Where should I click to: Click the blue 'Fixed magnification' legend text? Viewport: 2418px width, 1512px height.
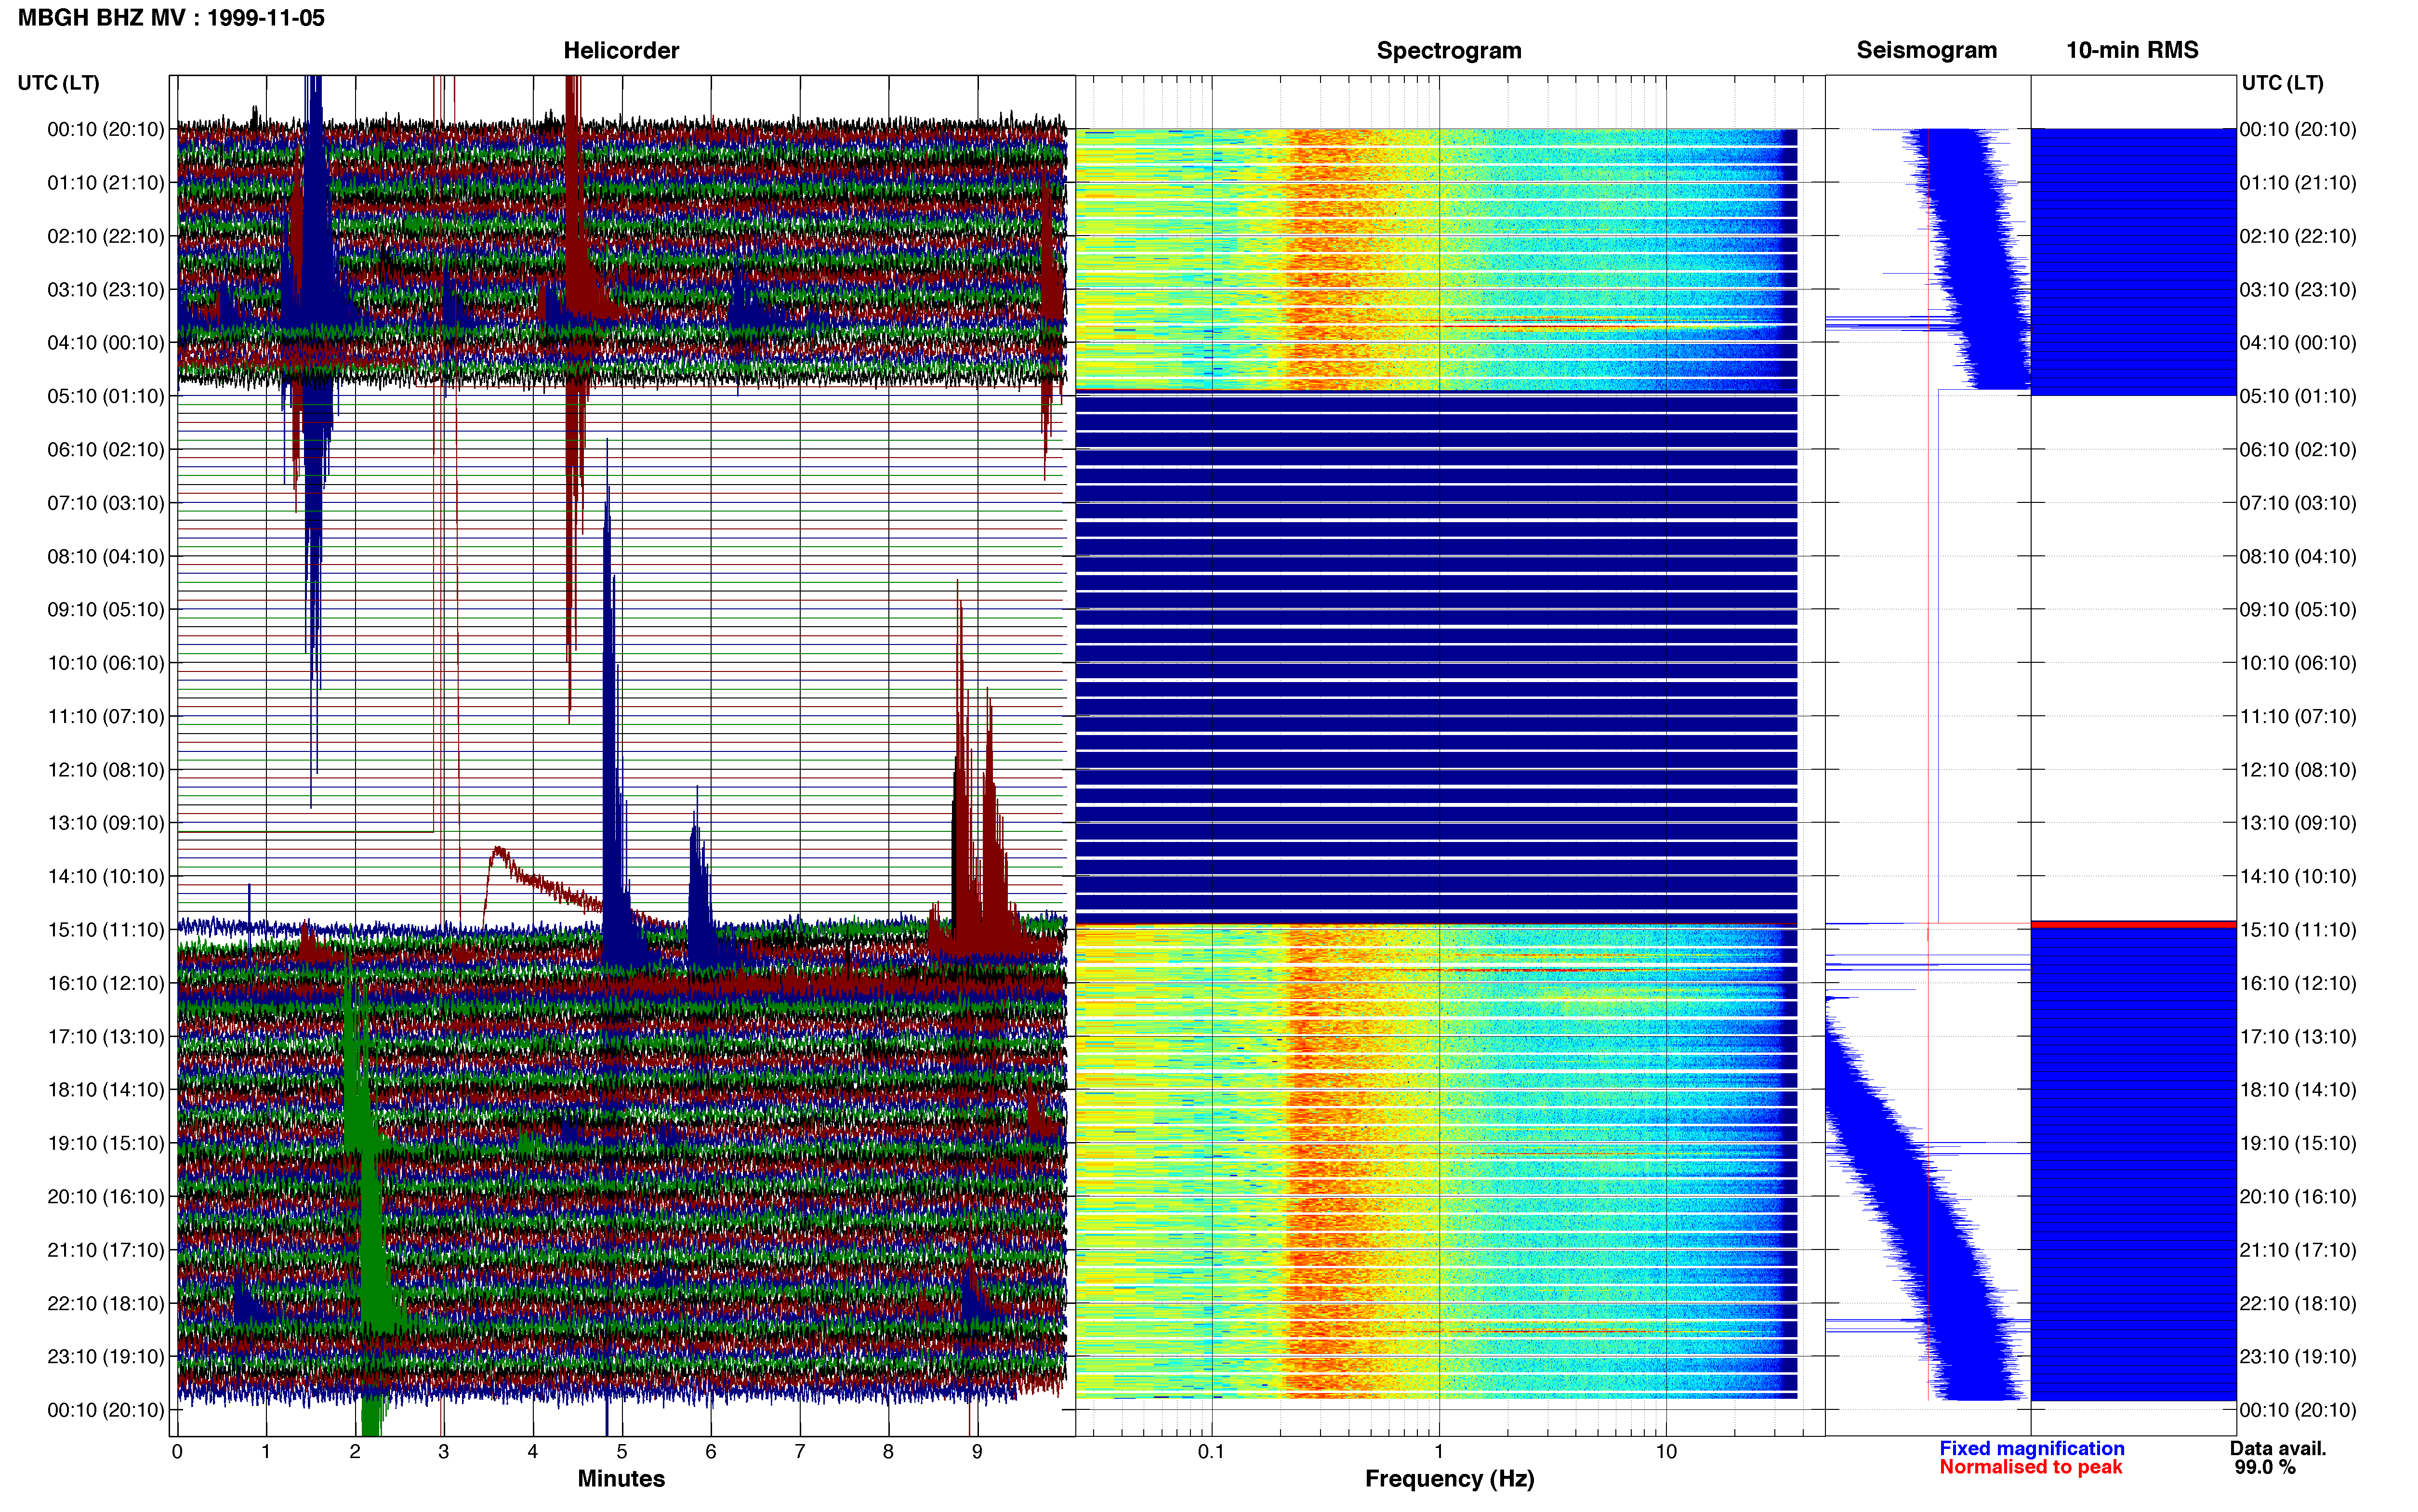pos(2031,1448)
